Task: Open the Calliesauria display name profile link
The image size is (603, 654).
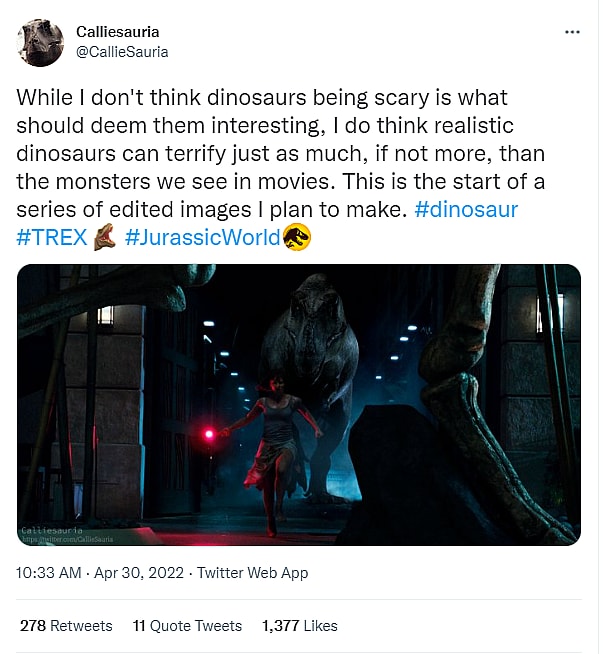Action: (x=117, y=32)
